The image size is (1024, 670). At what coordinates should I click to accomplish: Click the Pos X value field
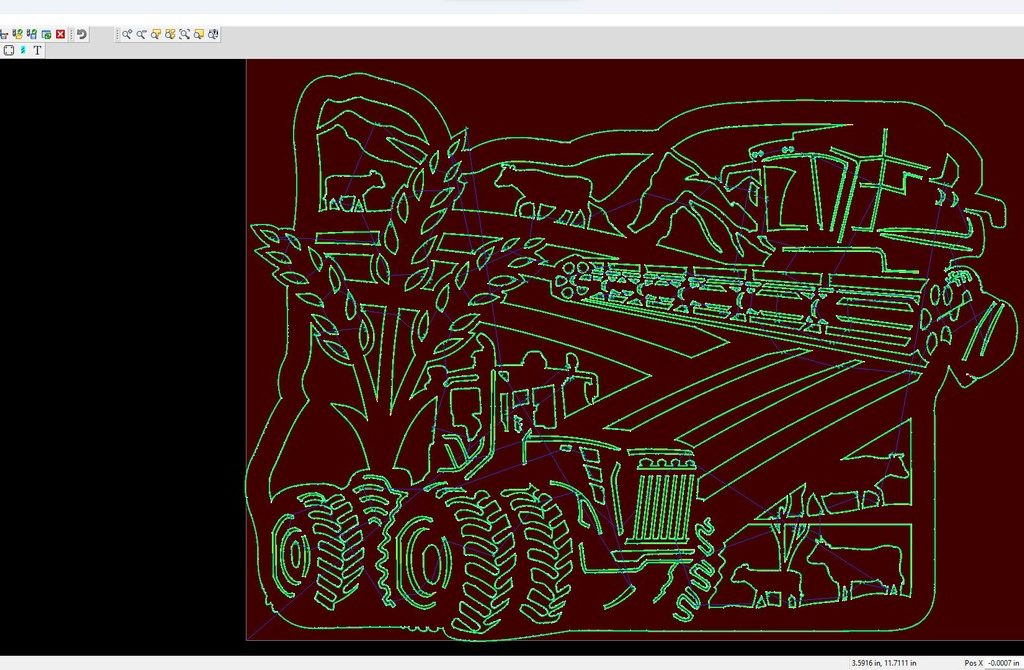pyautogui.click(x=1004, y=663)
